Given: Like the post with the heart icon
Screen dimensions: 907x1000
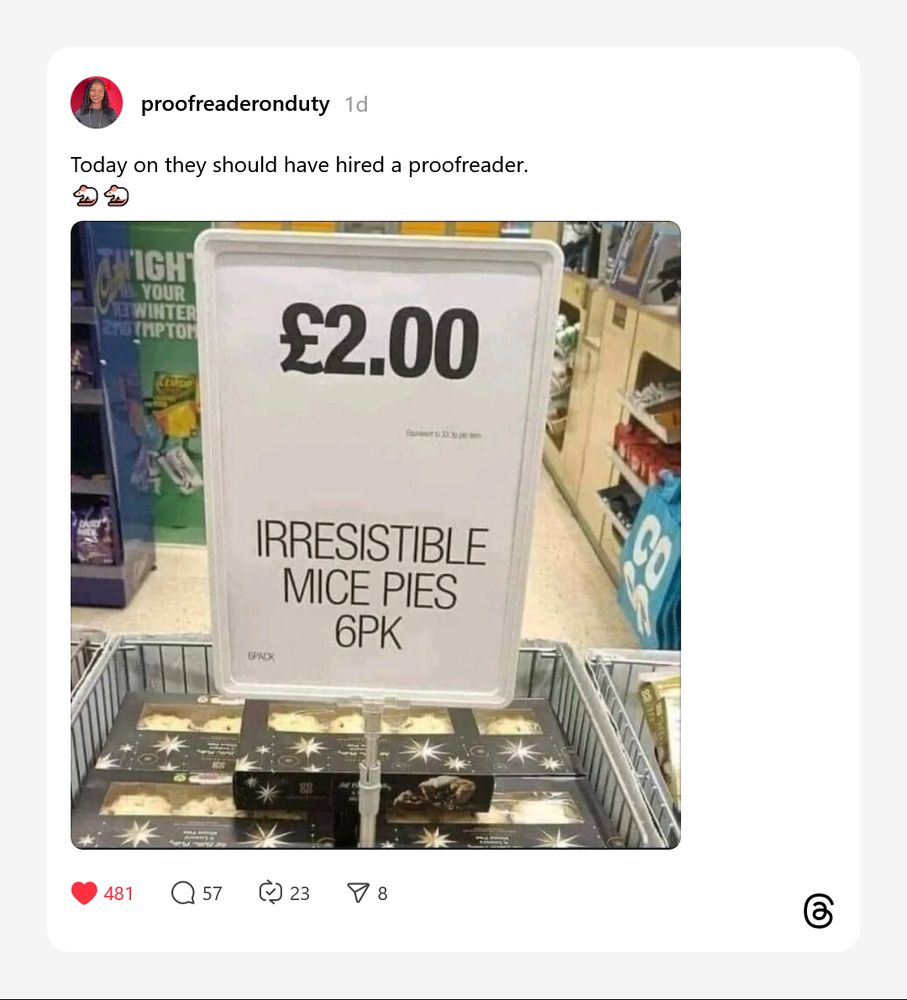Looking at the screenshot, I should pos(84,893).
